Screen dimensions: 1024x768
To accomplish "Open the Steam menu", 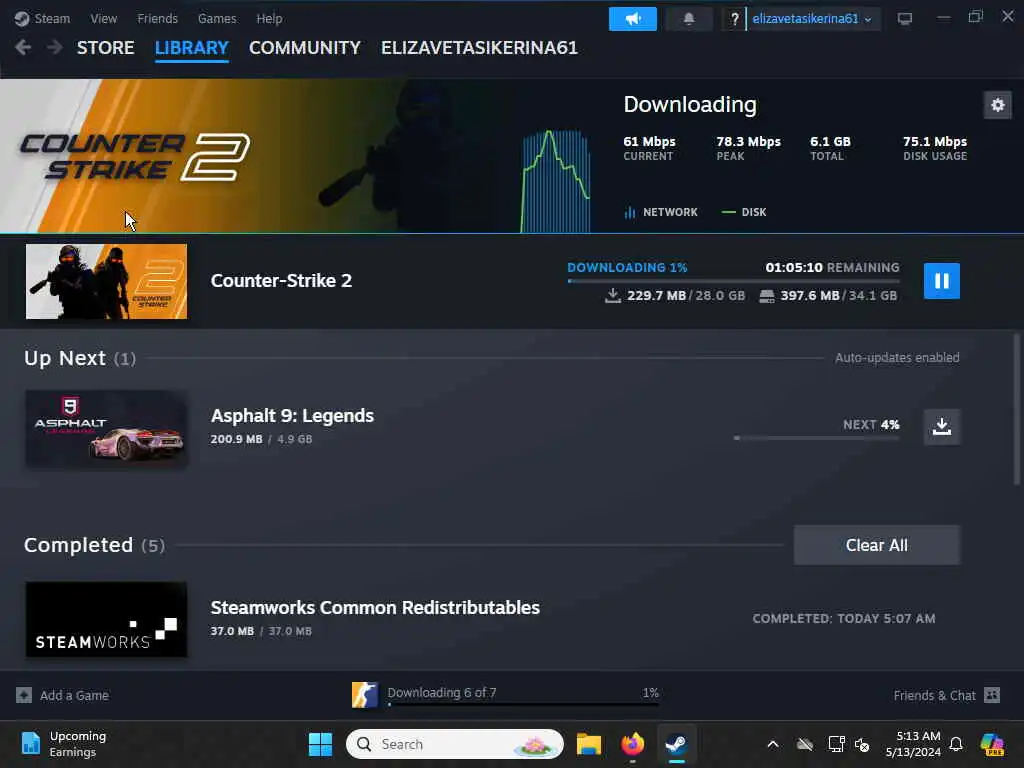I will (x=52, y=18).
